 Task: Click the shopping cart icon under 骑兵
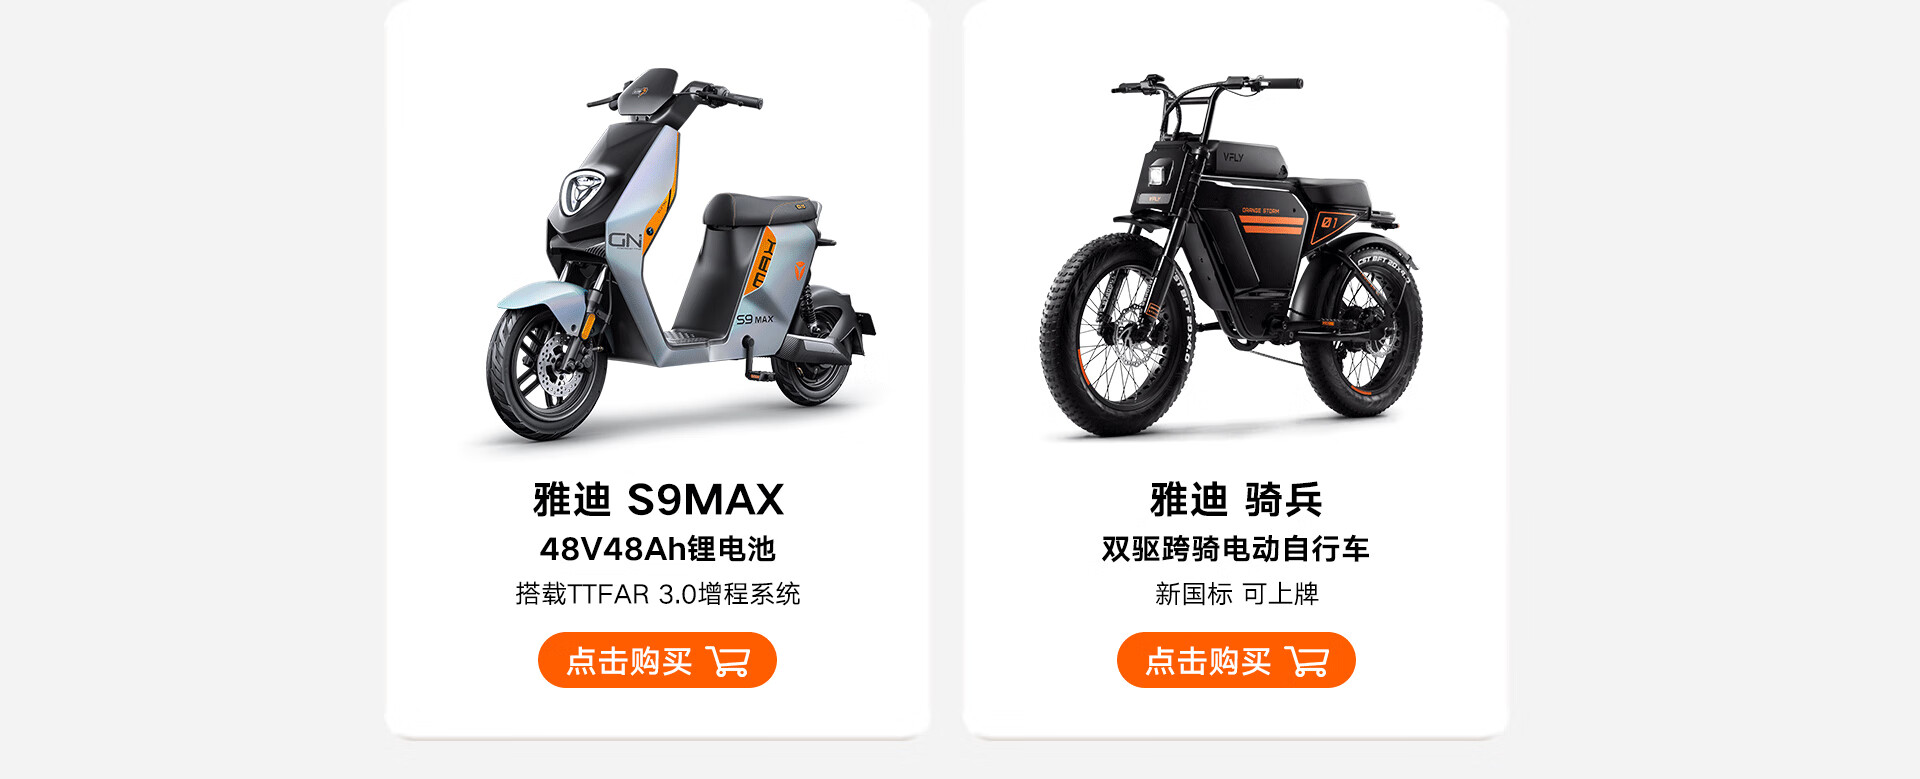click(1307, 661)
